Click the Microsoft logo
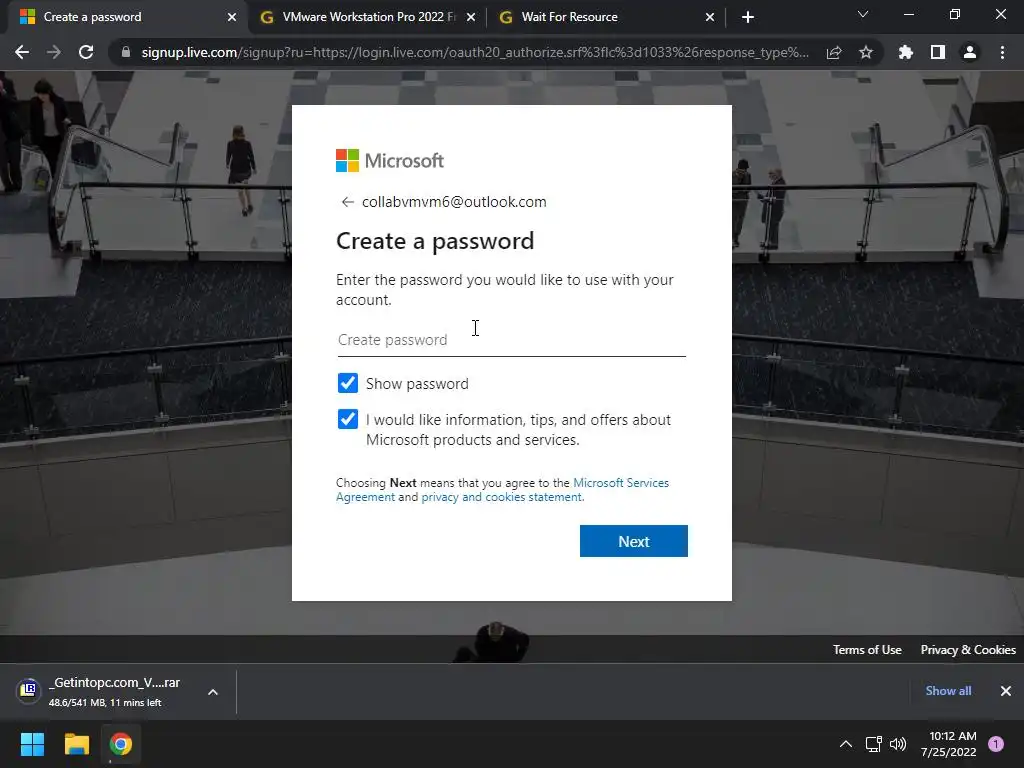Screen dimensions: 1024x768 [x=390, y=161]
